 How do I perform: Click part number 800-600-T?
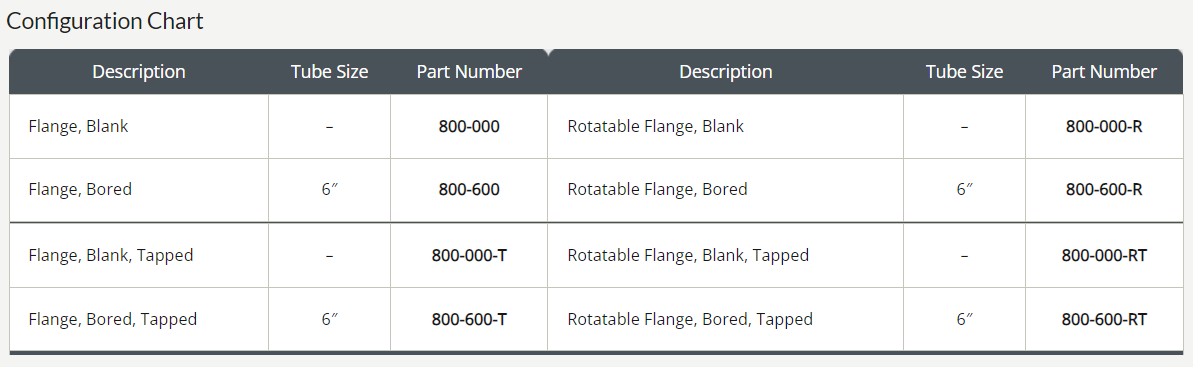coord(469,319)
